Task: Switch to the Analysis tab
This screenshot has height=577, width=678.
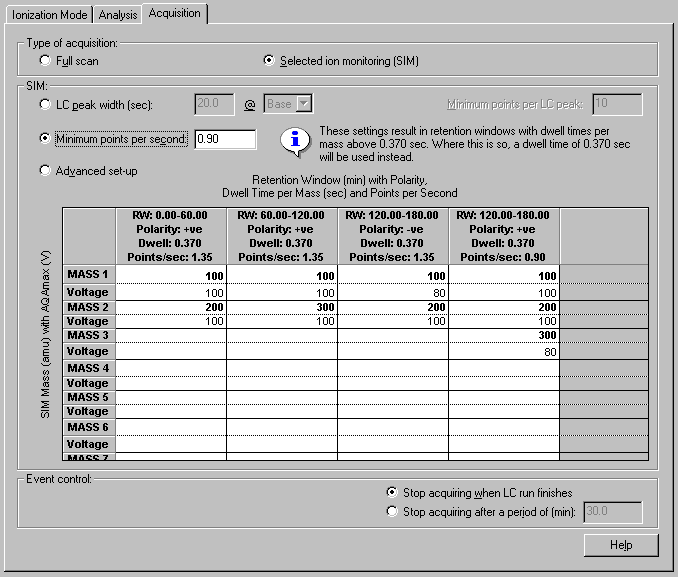Action: (x=118, y=15)
